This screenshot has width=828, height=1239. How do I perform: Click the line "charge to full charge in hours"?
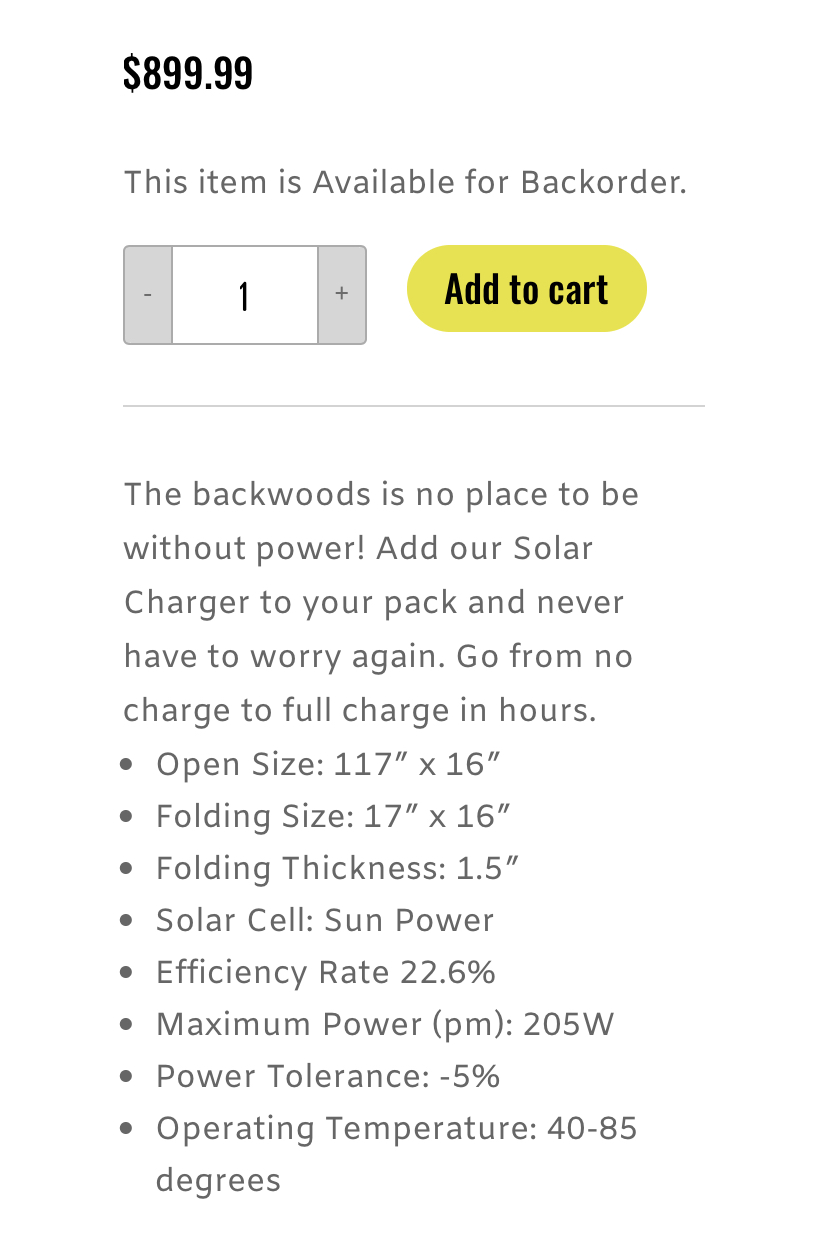[360, 711]
